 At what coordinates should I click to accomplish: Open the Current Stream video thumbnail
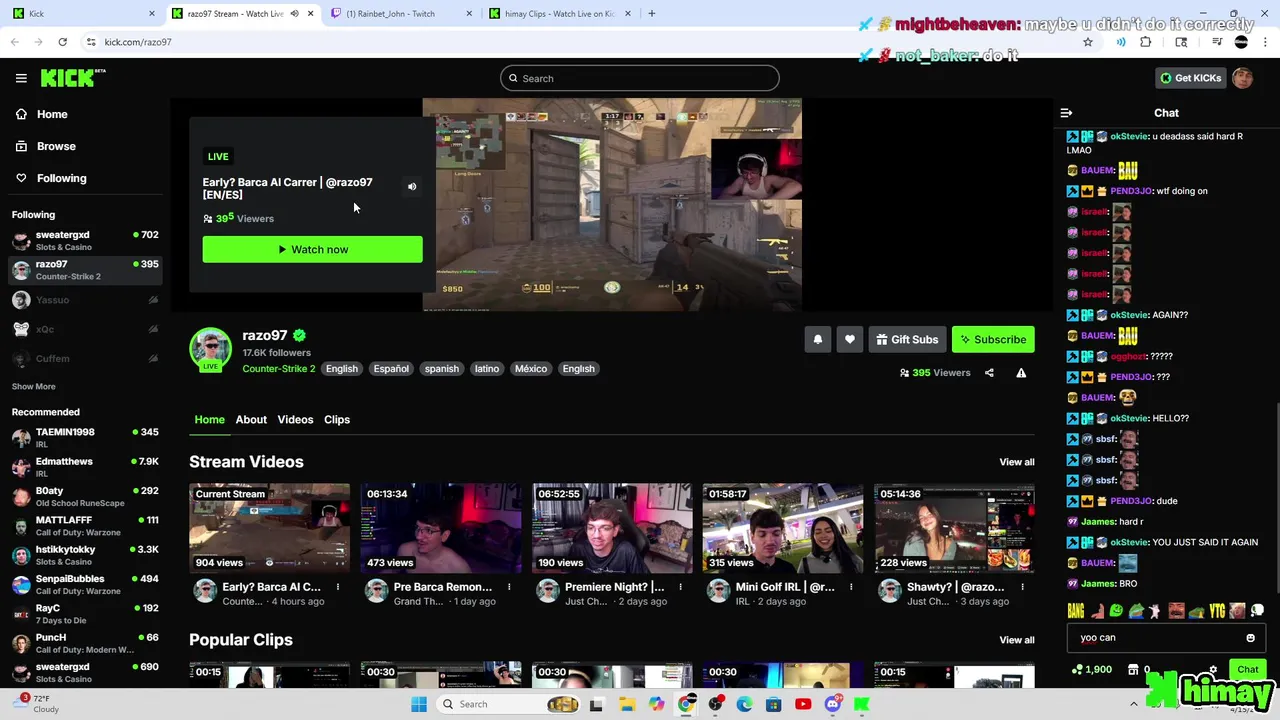tap(270, 529)
